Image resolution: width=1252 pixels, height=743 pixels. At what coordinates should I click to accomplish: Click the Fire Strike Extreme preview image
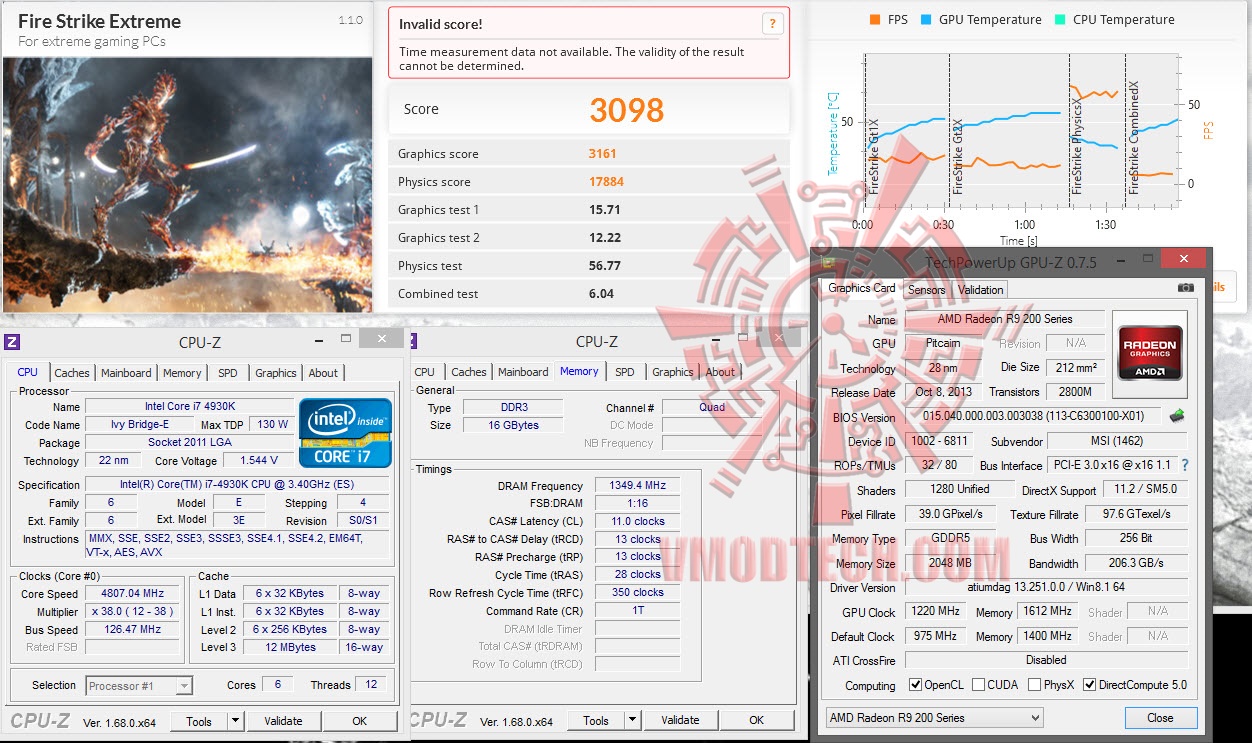tap(187, 184)
